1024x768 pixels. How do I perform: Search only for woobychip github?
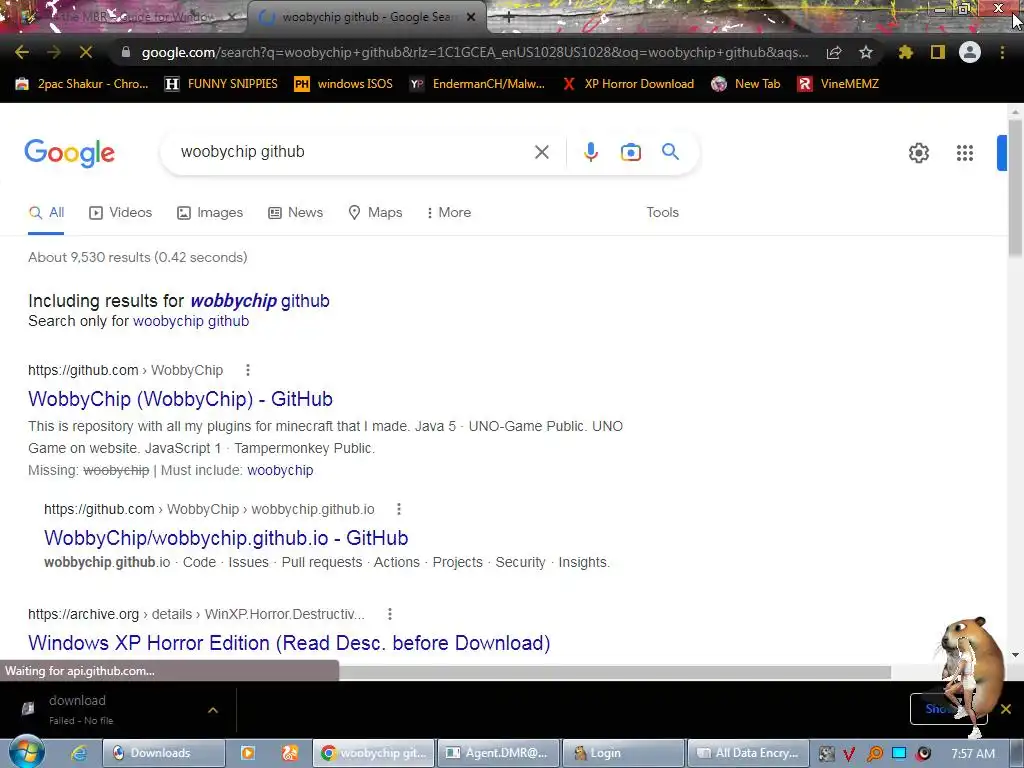tap(191, 321)
